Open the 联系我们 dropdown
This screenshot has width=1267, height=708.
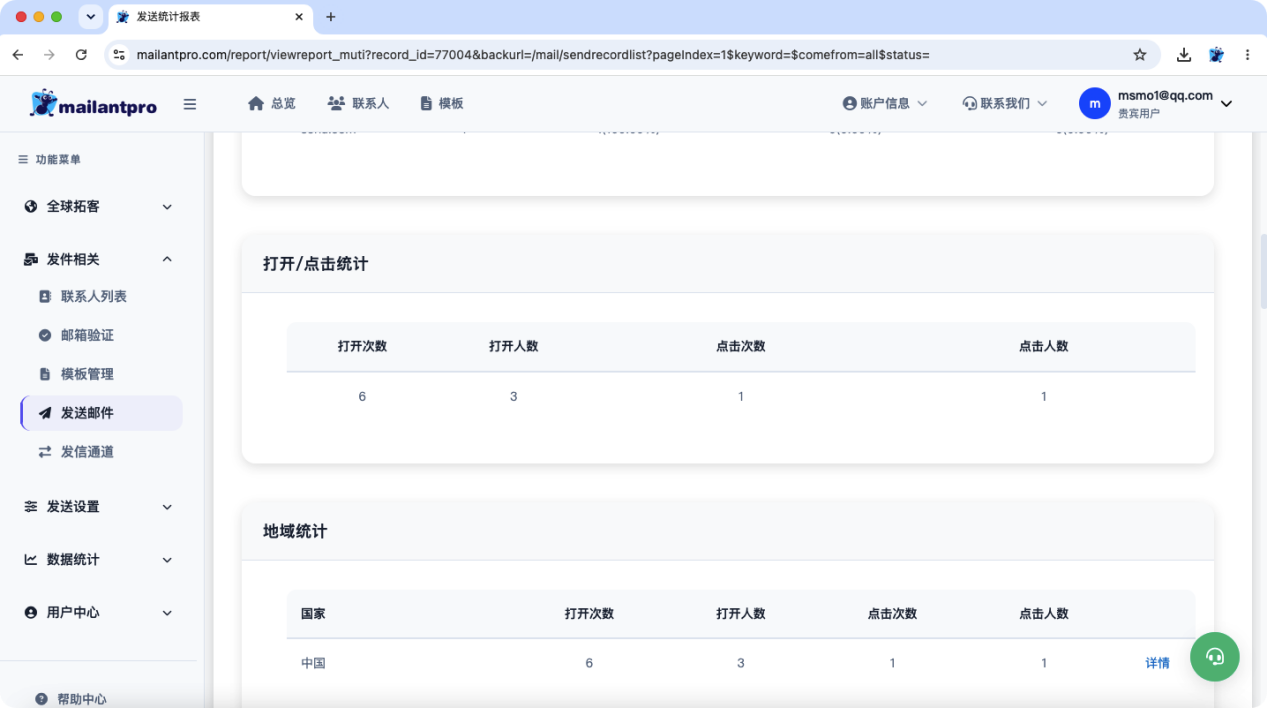pos(1005,103)
